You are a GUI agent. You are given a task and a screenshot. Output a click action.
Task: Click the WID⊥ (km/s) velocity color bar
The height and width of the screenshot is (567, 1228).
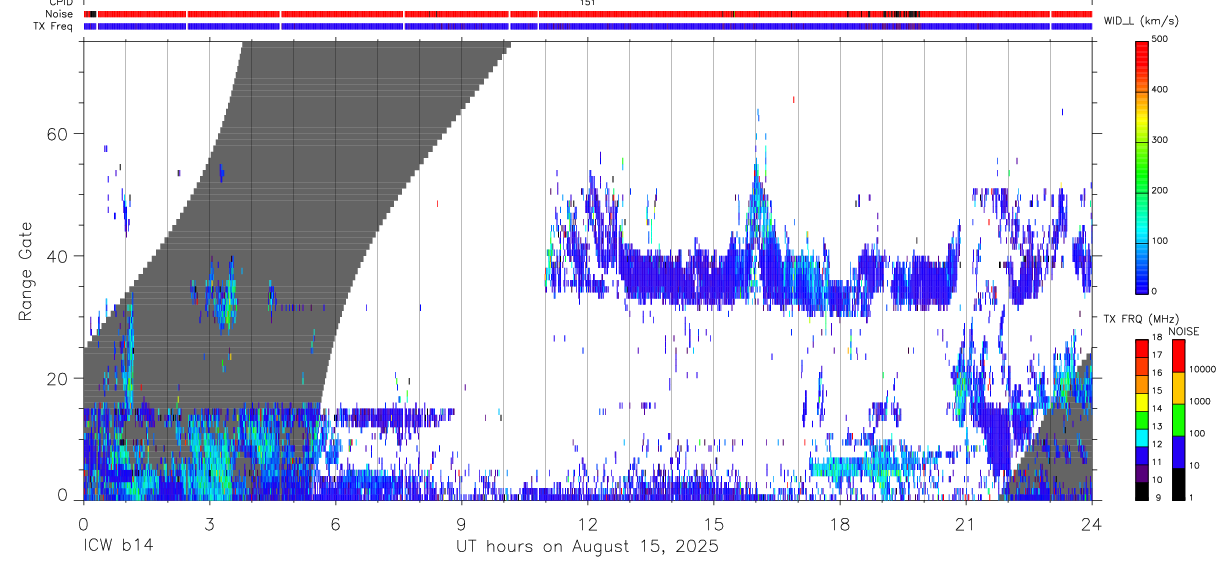point(1142,166)
